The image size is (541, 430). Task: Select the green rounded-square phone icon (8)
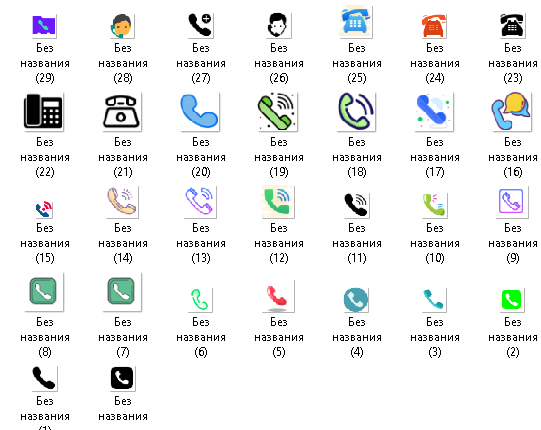(43, 292)
